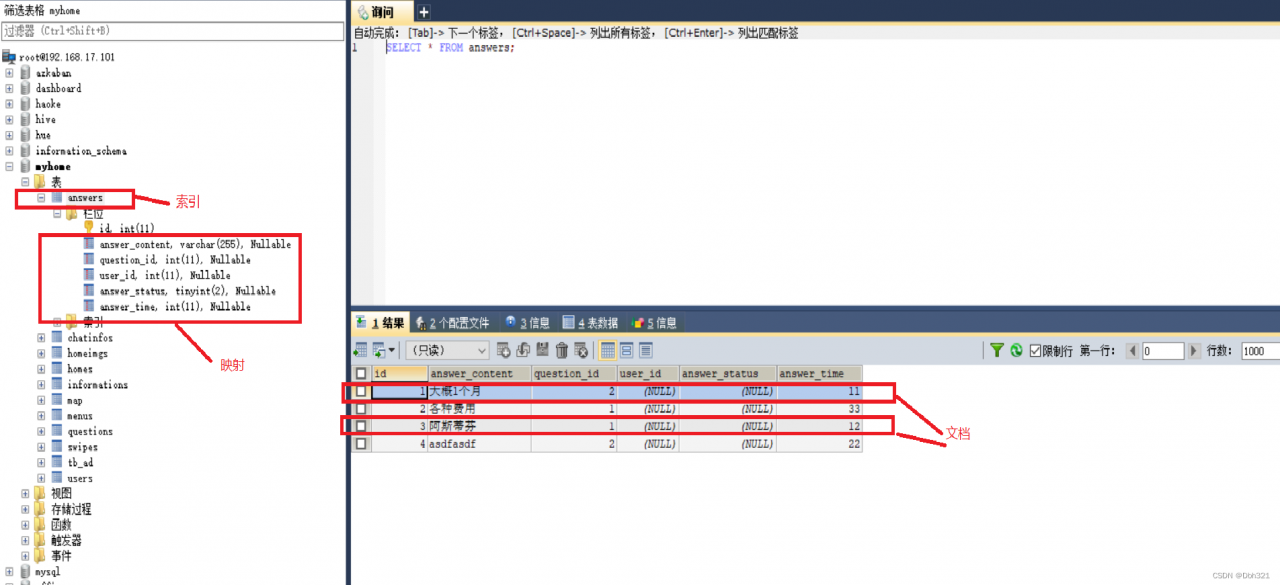Viewport: 1280px width, 585px height.
Task: Click the id column header
Action: [398, 373]
